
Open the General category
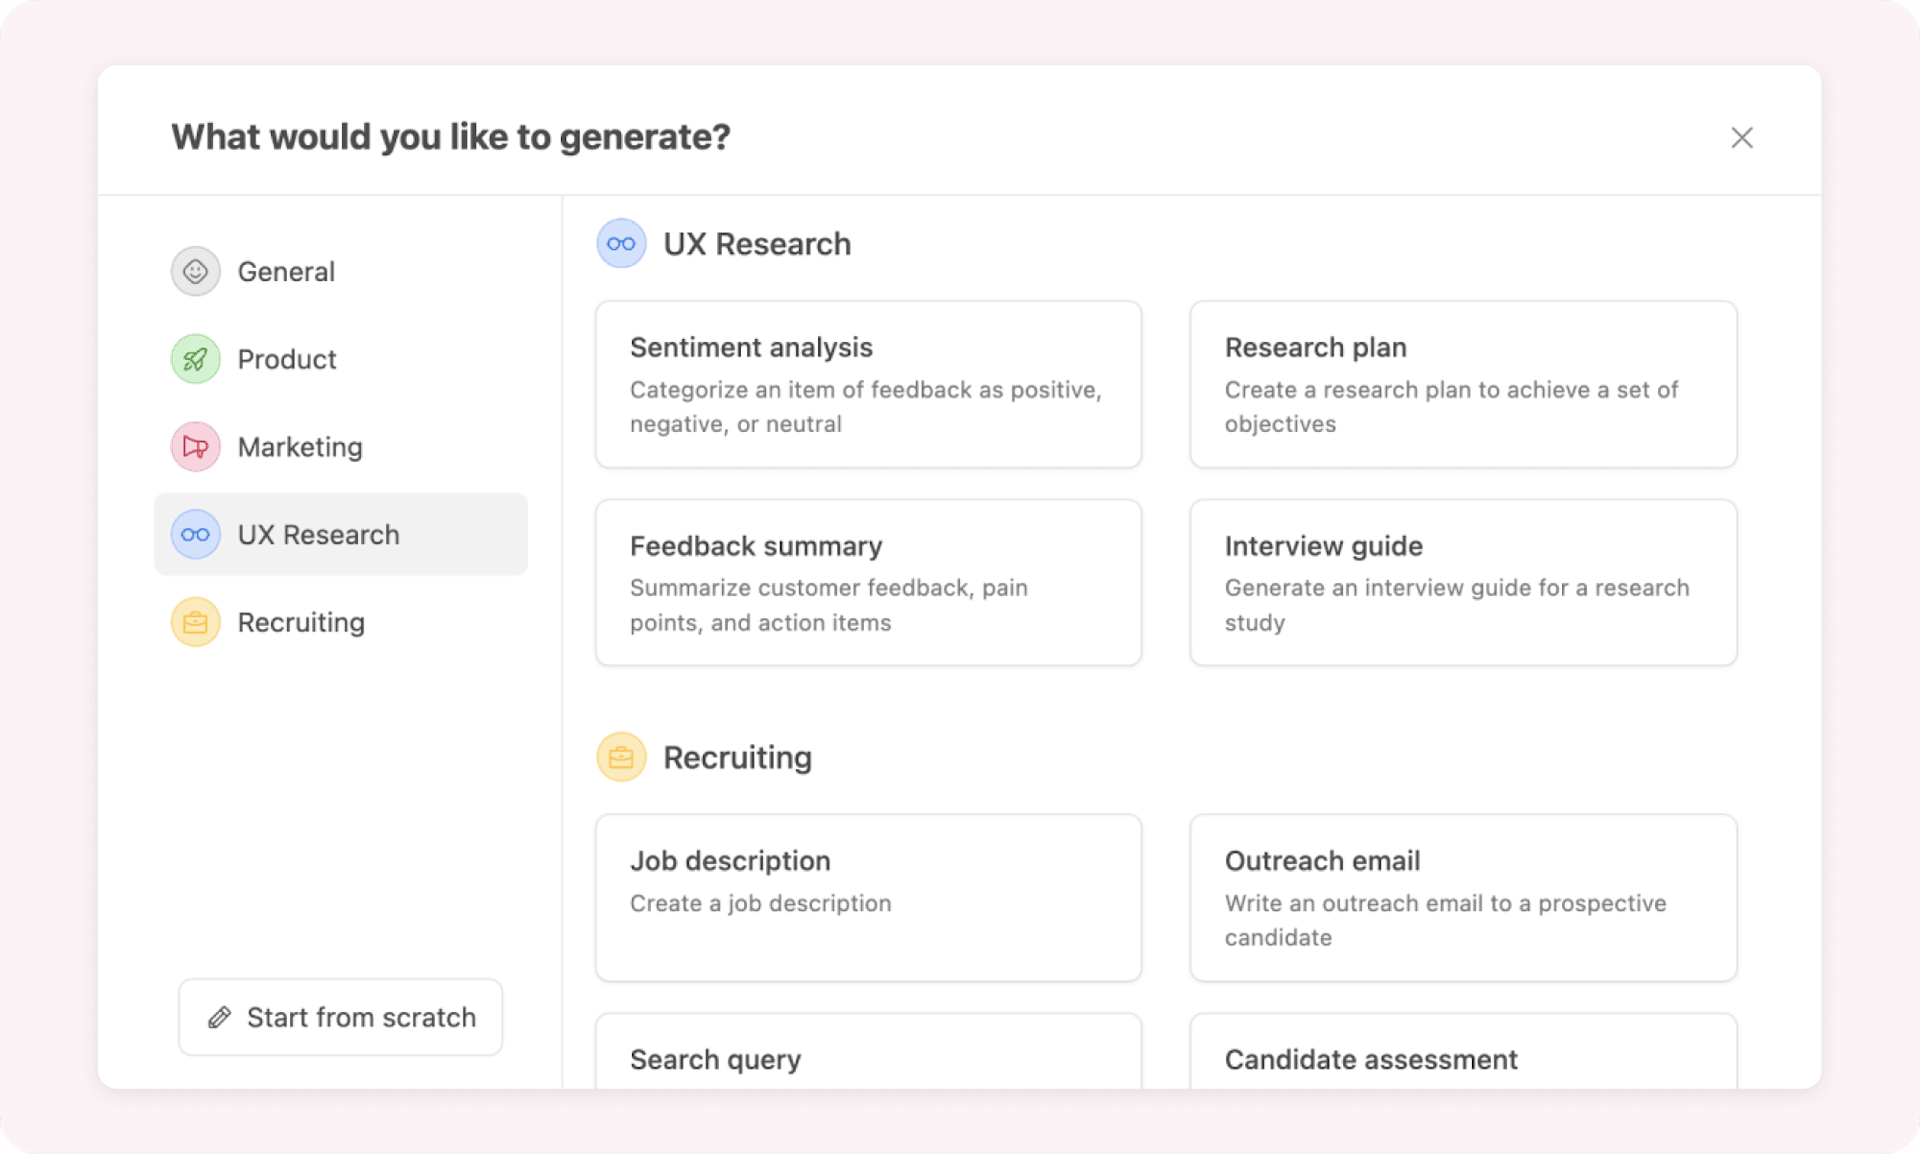[285, 271]
